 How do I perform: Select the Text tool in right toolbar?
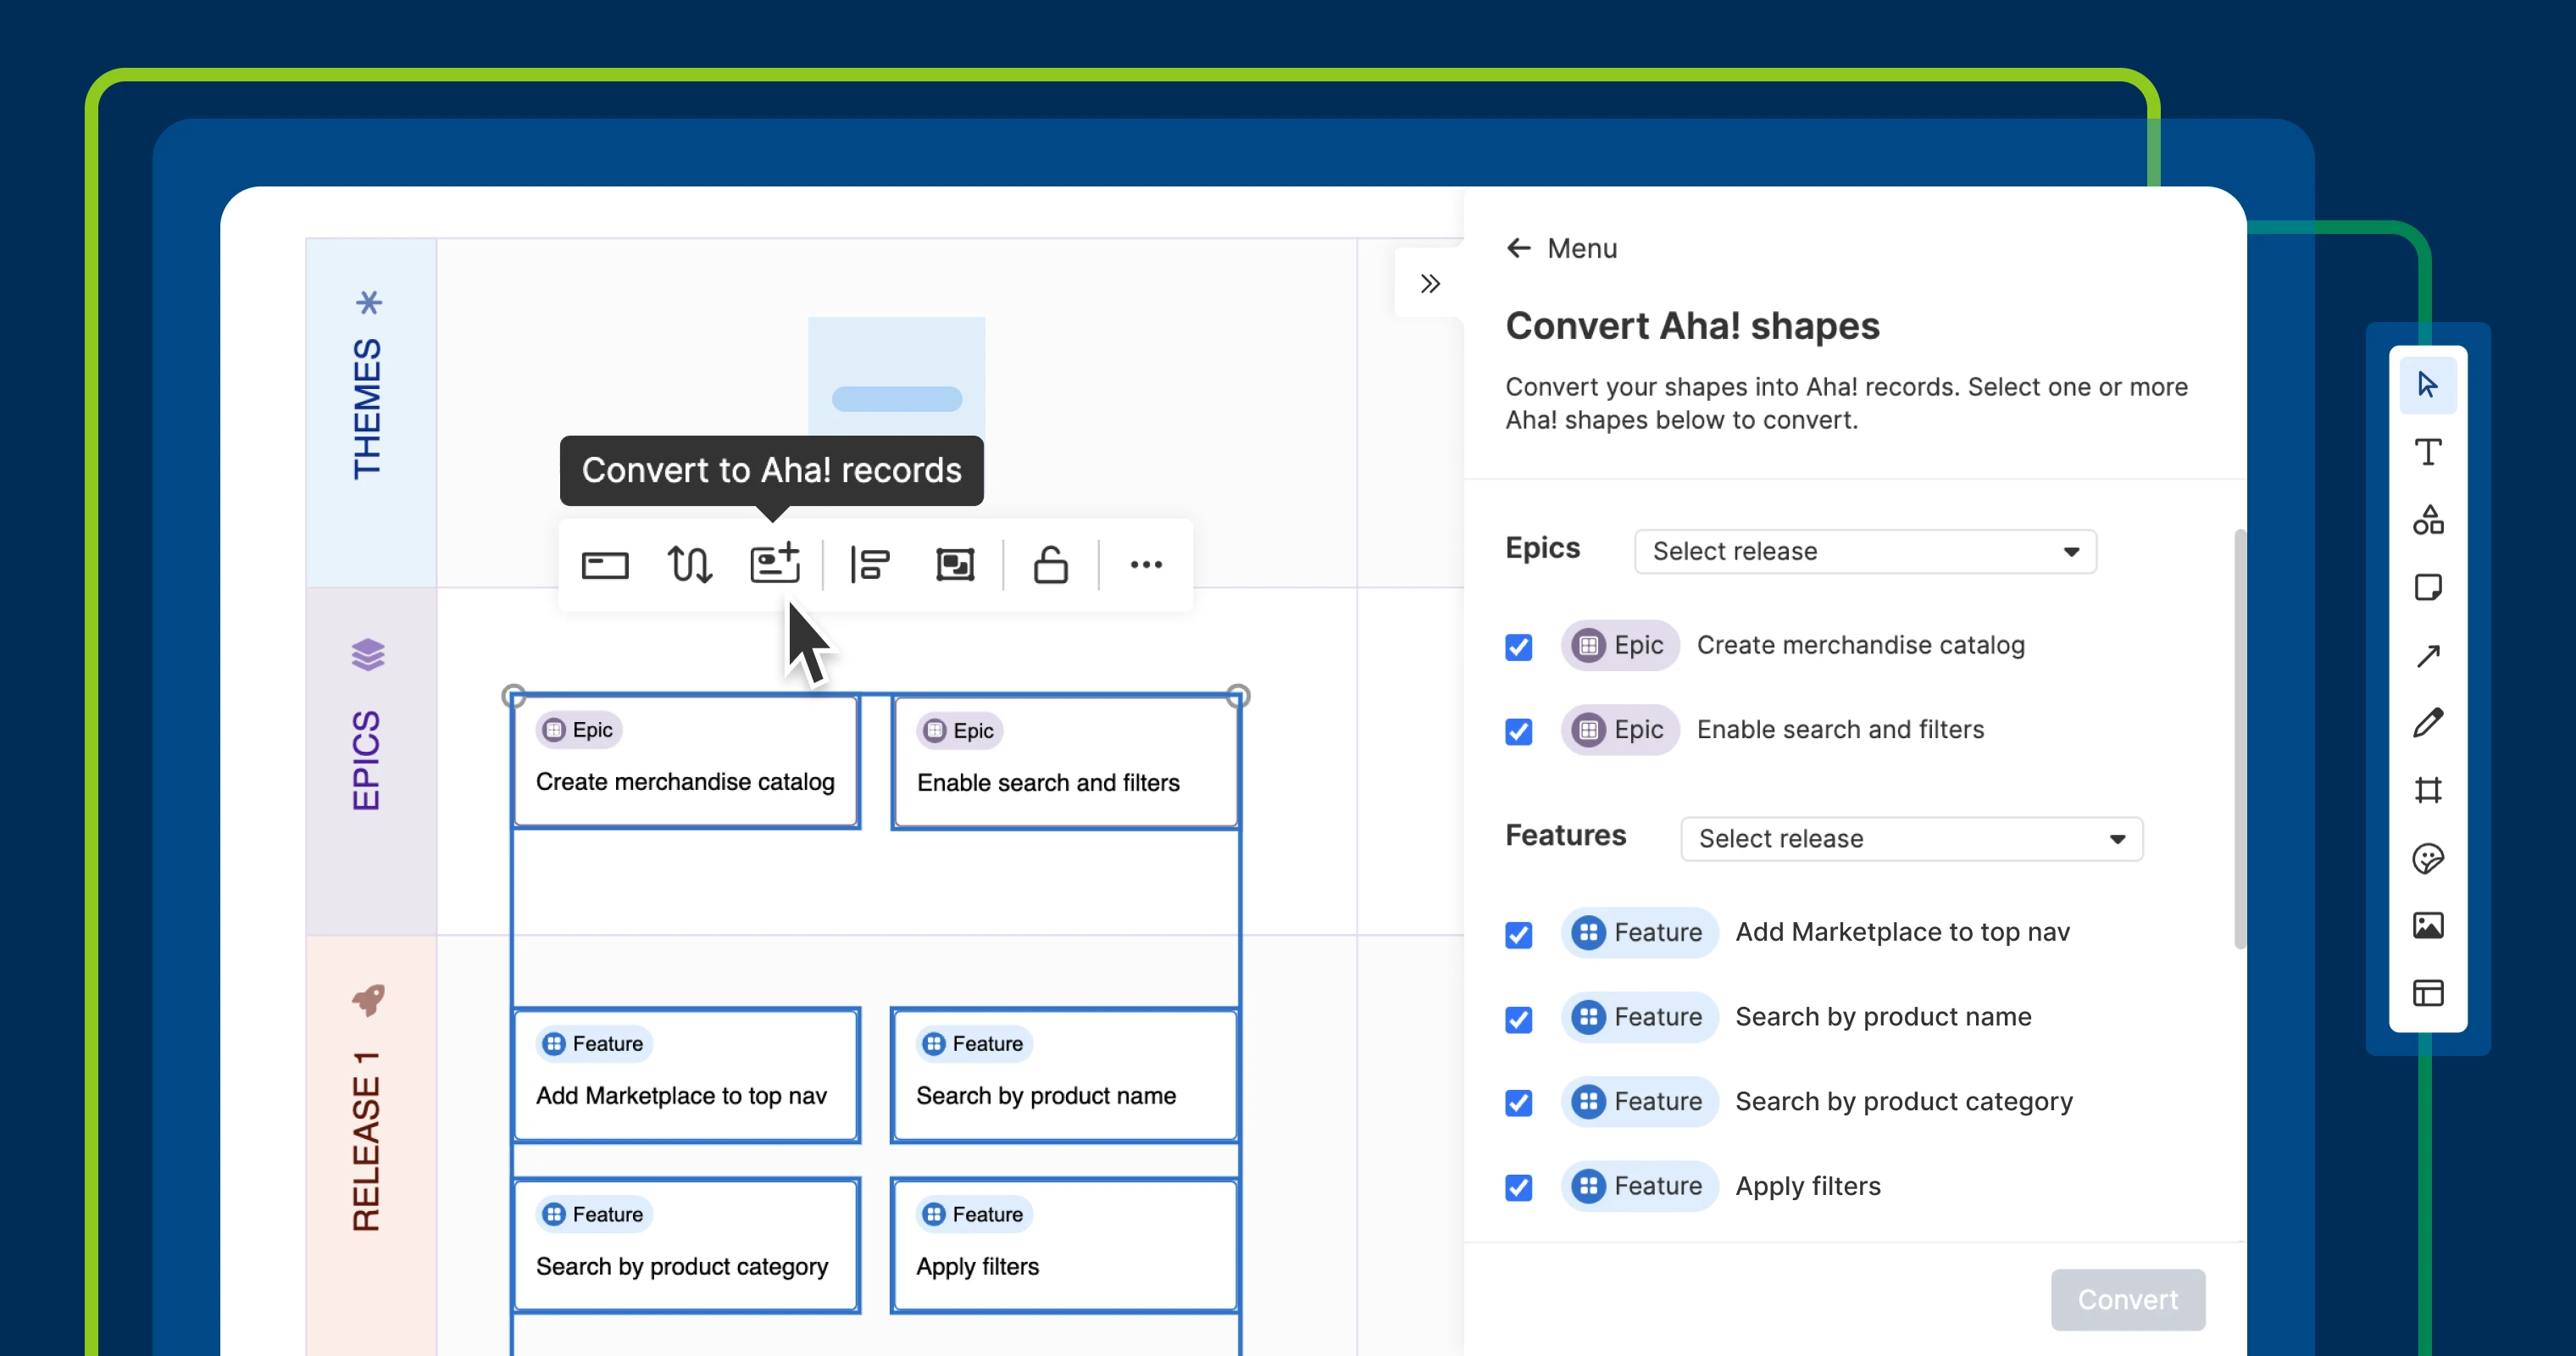point(2427,452)
